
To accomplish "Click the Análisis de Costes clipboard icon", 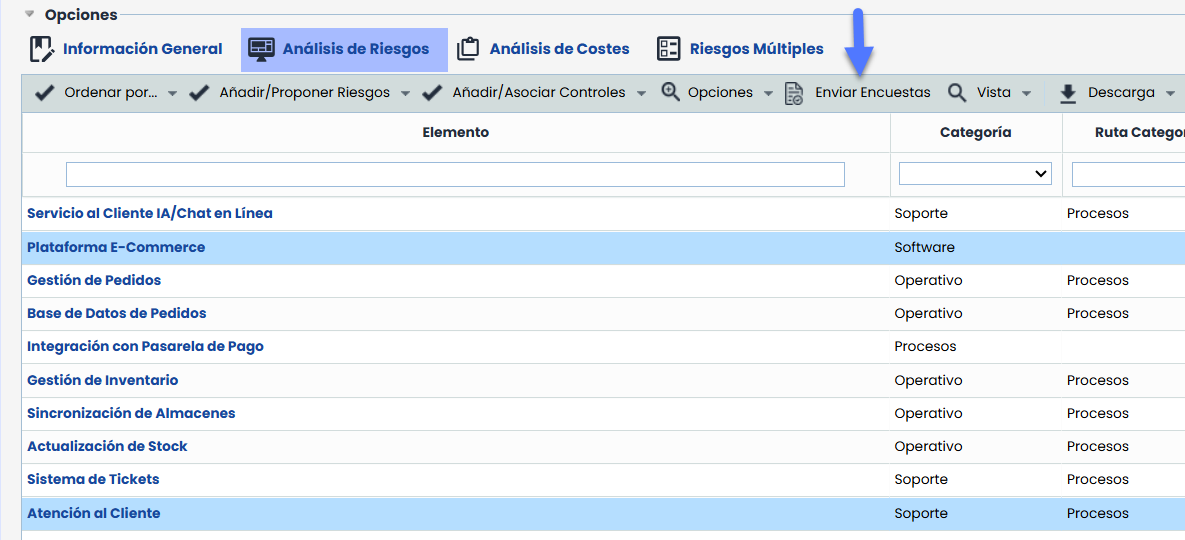I will point(468,49).
